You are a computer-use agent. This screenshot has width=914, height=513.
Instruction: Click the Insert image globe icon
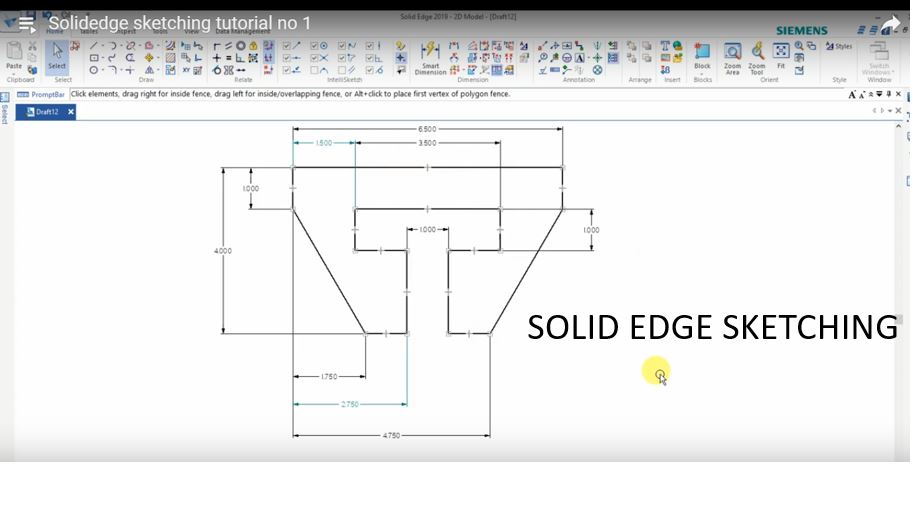tap(677, 45)
